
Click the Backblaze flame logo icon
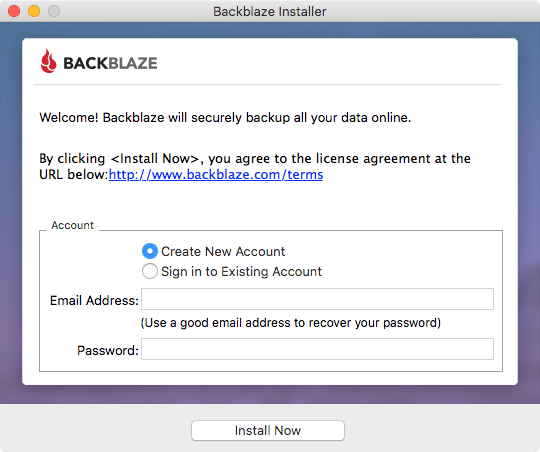tap(49, 61)
